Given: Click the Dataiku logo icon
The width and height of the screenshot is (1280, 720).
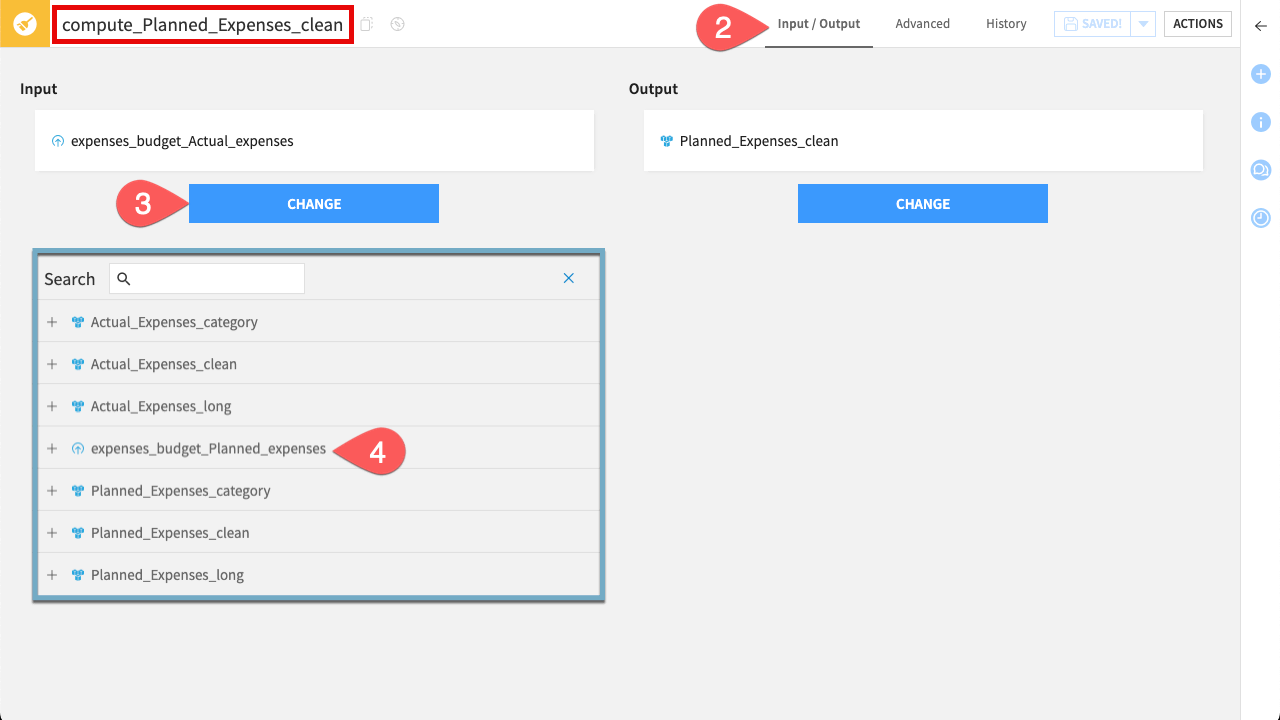Looking at the screenshot, I should (x=24, y=22).
